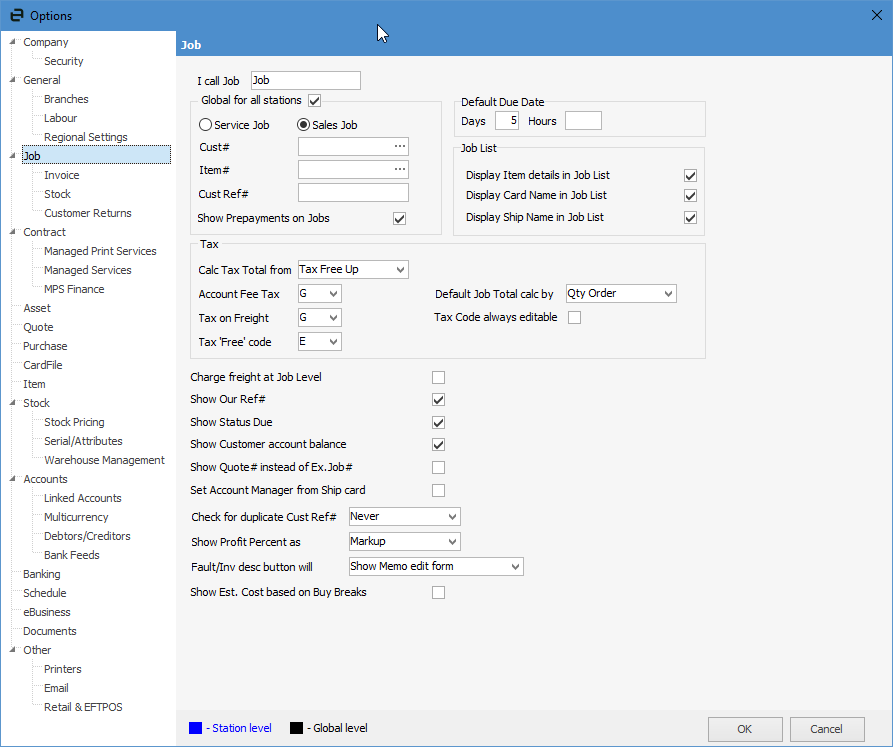Viewport: 893px width, 747px height.
Task: Select Invoice in the options tree
Action: tap(62, 175)
